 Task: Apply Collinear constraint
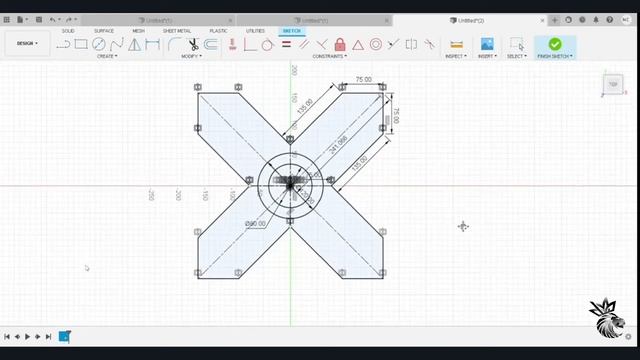pos(393,44)
